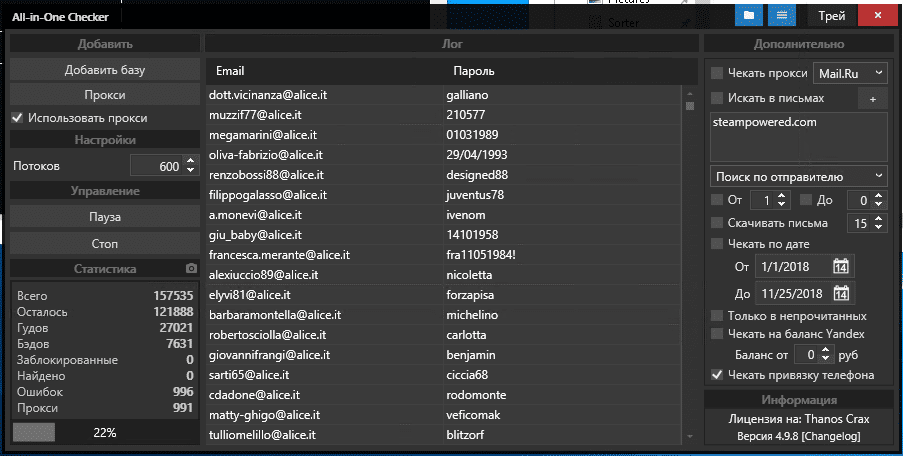Decrease the До value stepper
903x456 pixels.
tap(878, 204)
